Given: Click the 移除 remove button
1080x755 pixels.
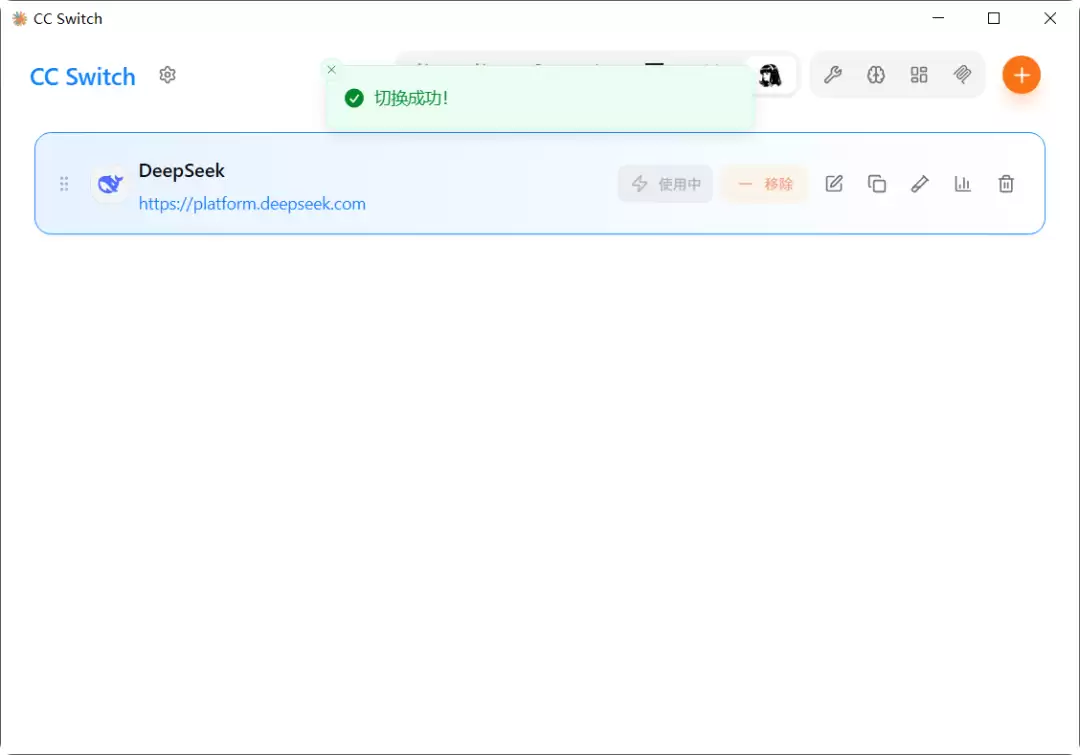Looking at the screenshot, I should [x=765, y=184].
